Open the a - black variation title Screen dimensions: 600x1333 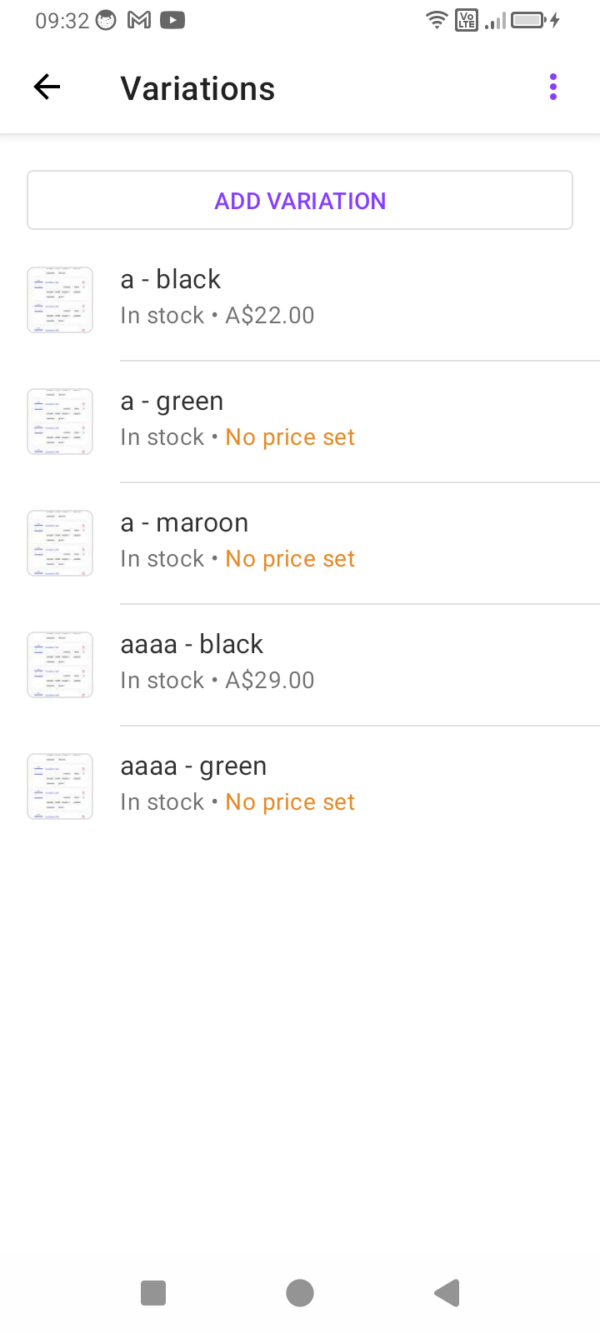coord(170,280)
